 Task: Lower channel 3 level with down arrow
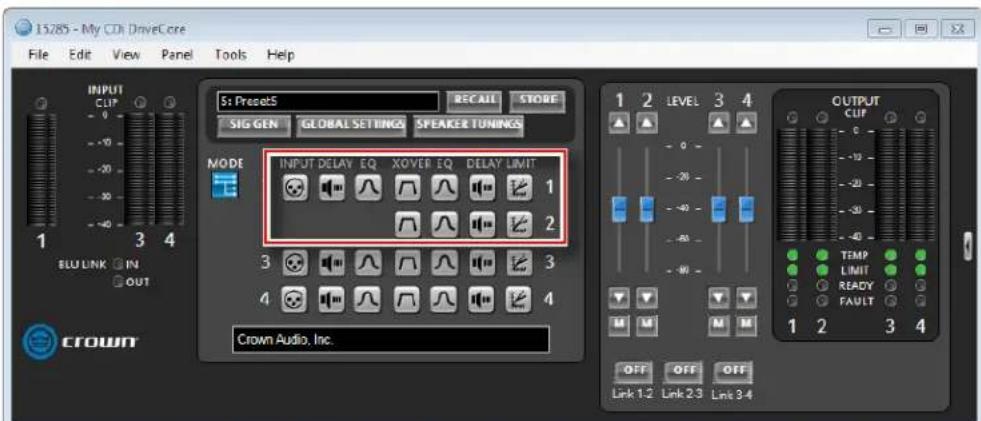click(719, 298)
